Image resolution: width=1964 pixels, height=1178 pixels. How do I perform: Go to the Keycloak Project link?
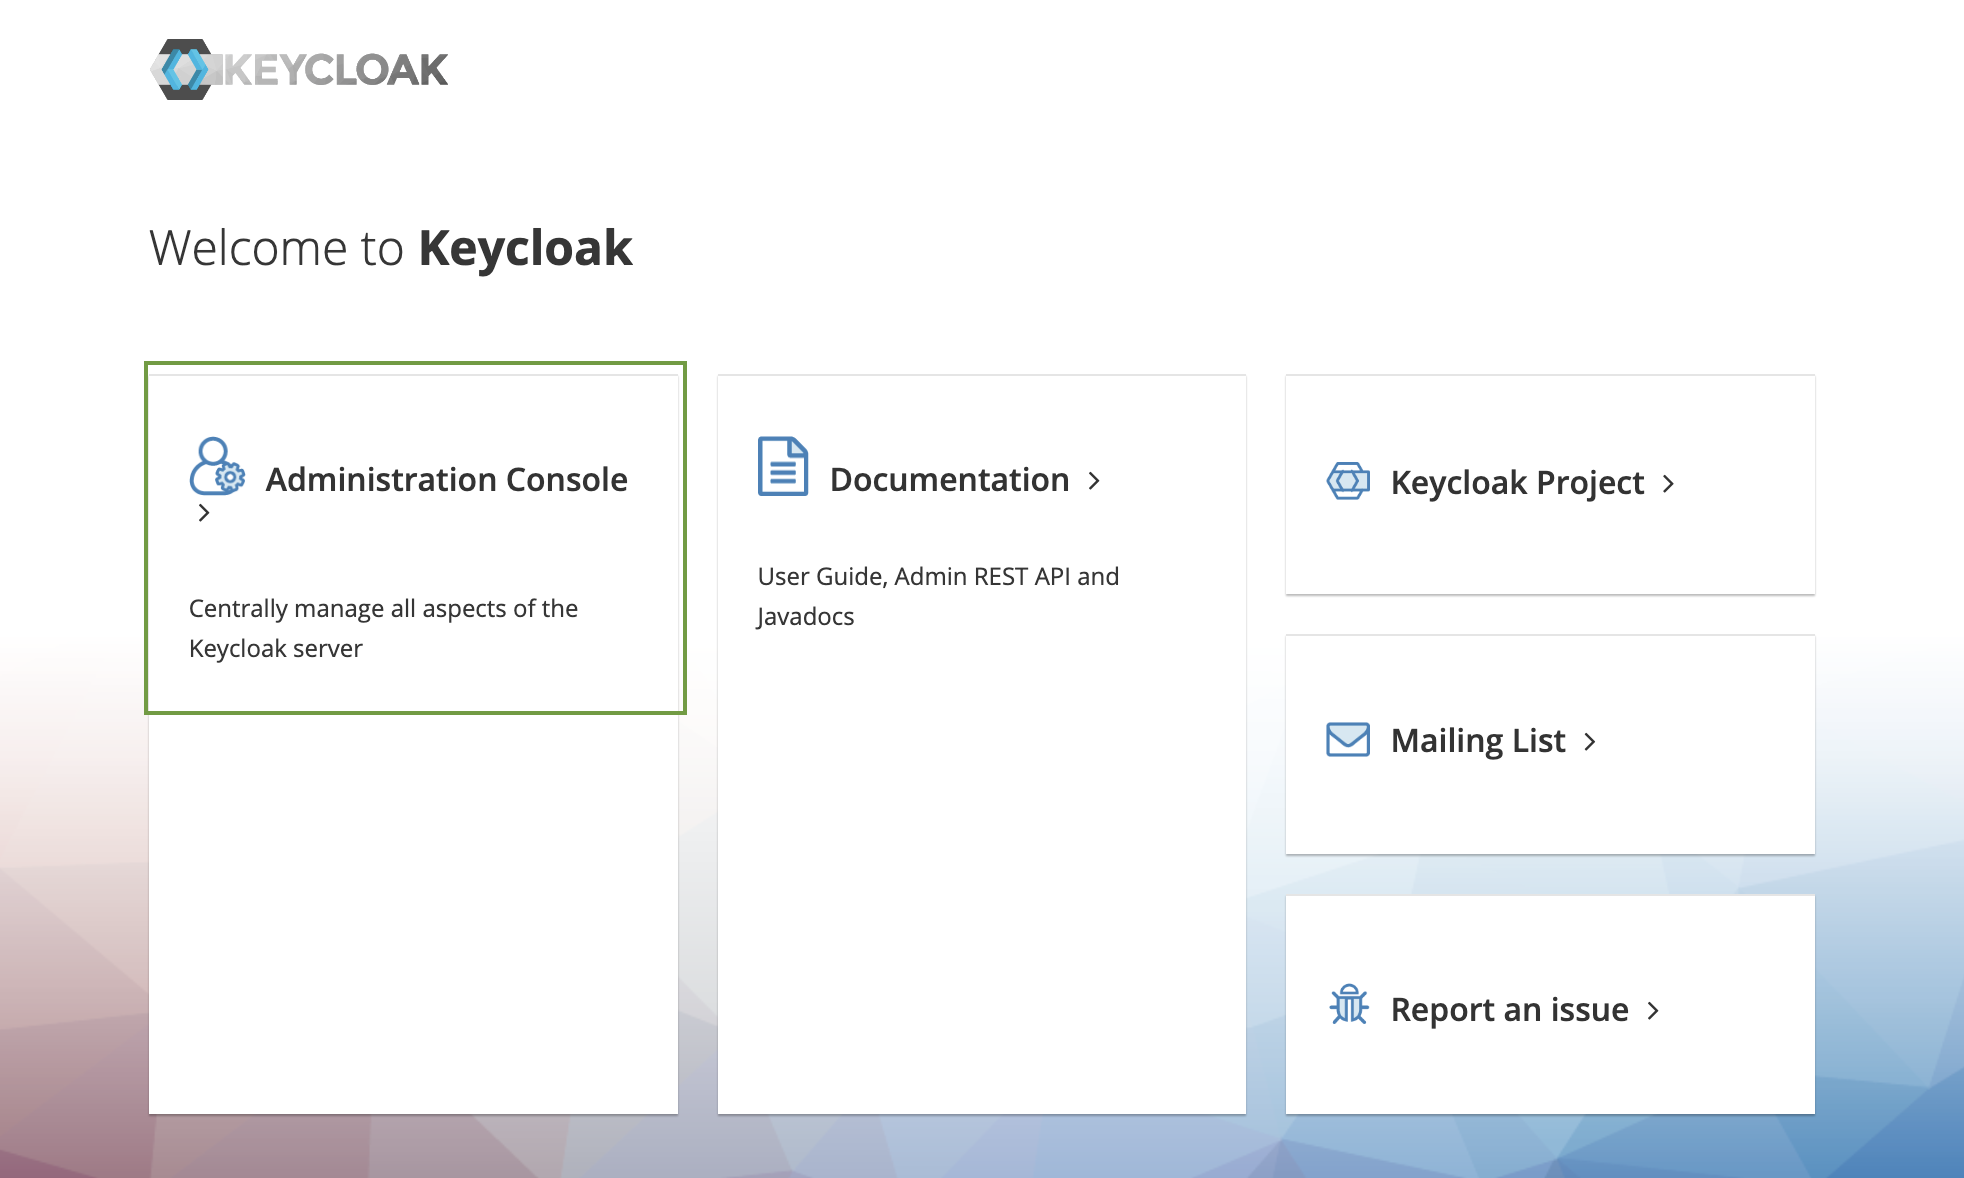coord(1516,483)
